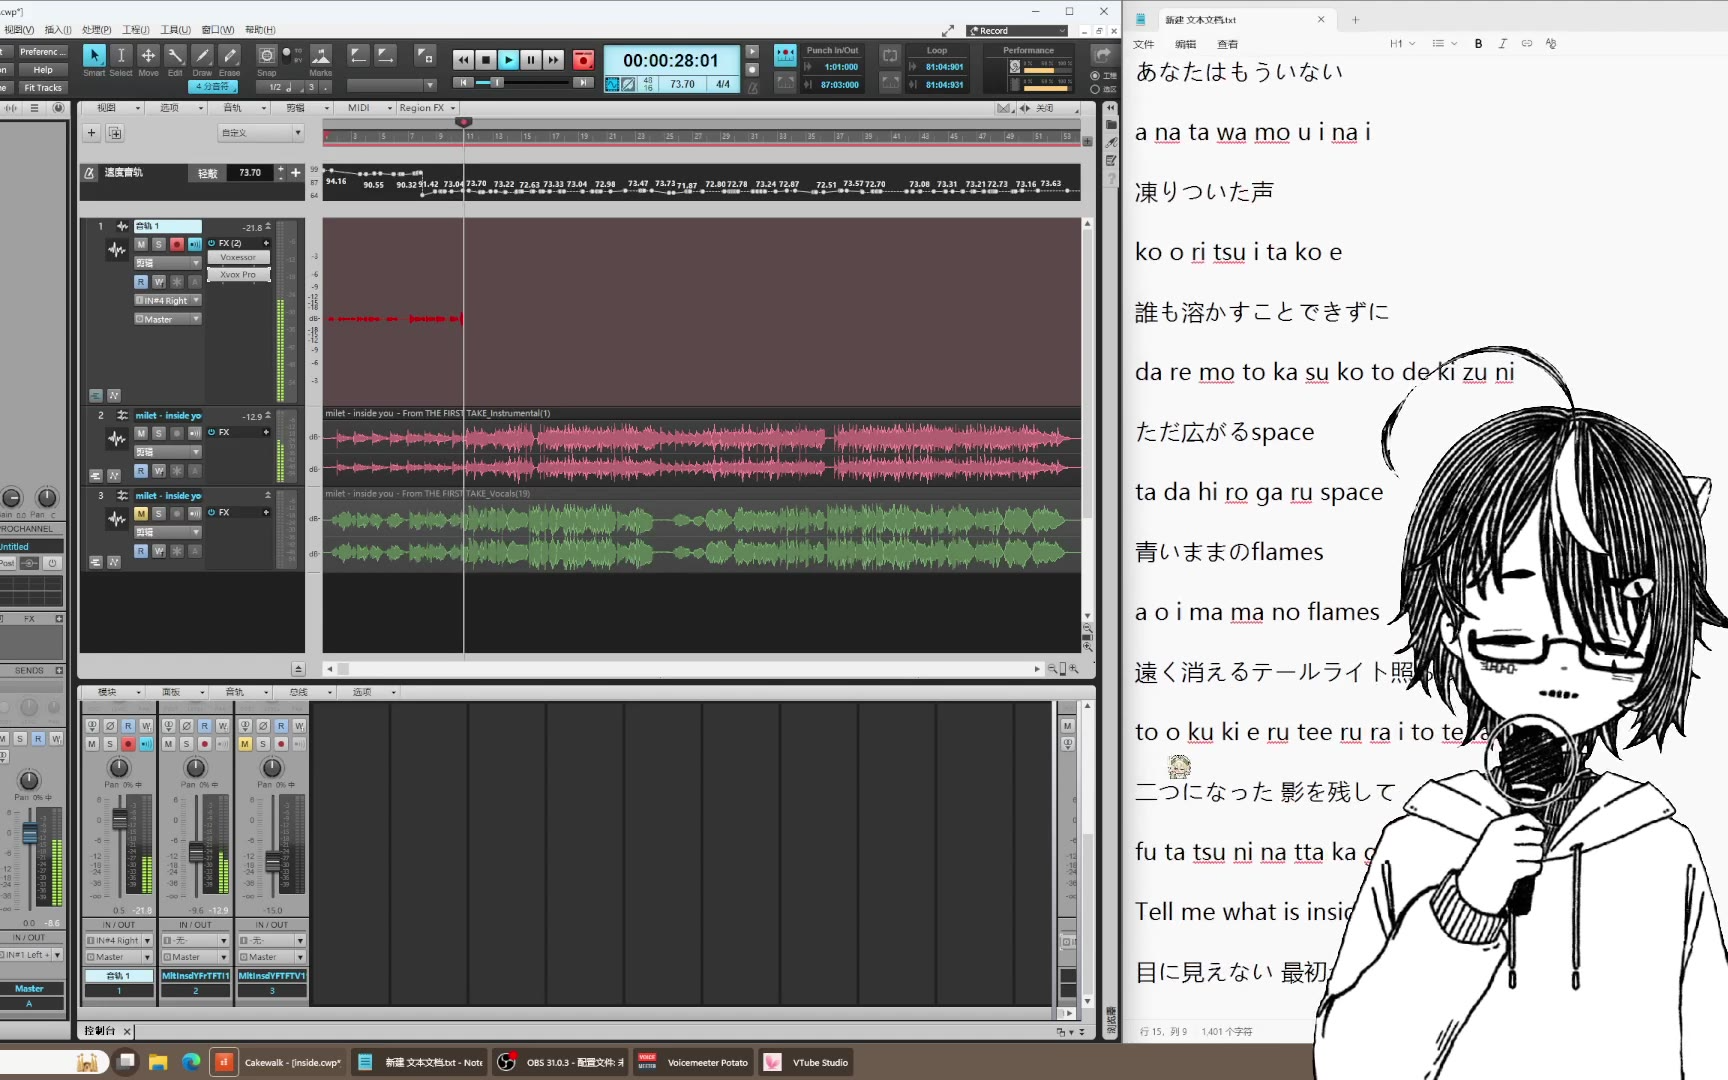Activate the Erase tool

pyautogui.click(x=229, y=56)
